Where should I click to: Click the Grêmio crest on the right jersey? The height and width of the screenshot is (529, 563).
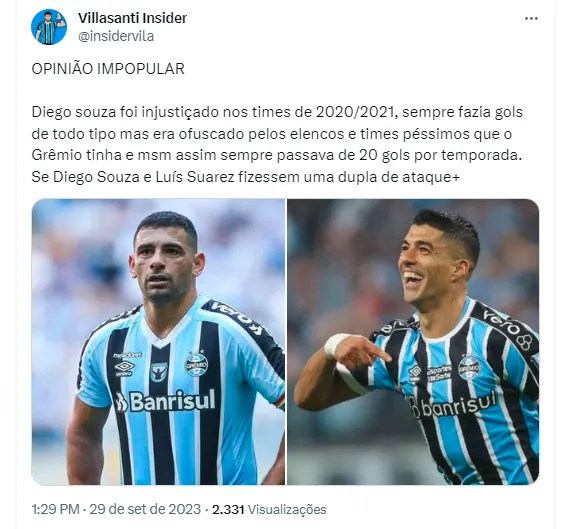tap(469, 367)
